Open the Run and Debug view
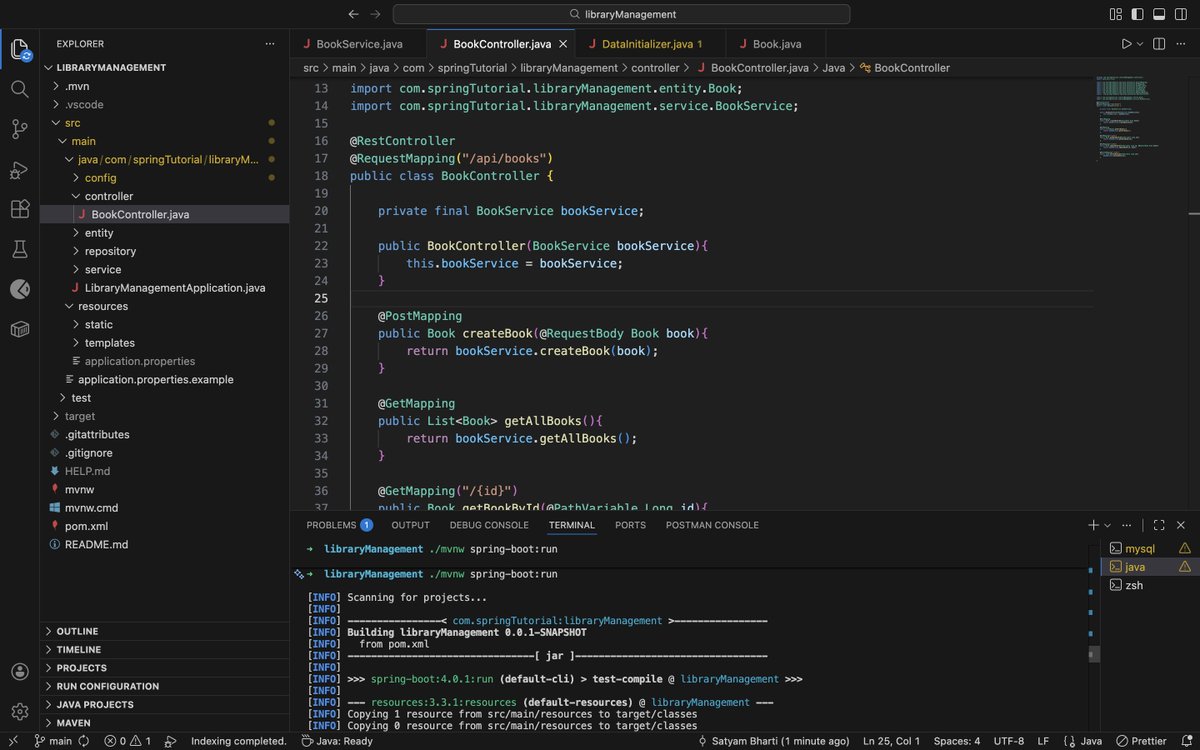 click(x=20, y=169)
